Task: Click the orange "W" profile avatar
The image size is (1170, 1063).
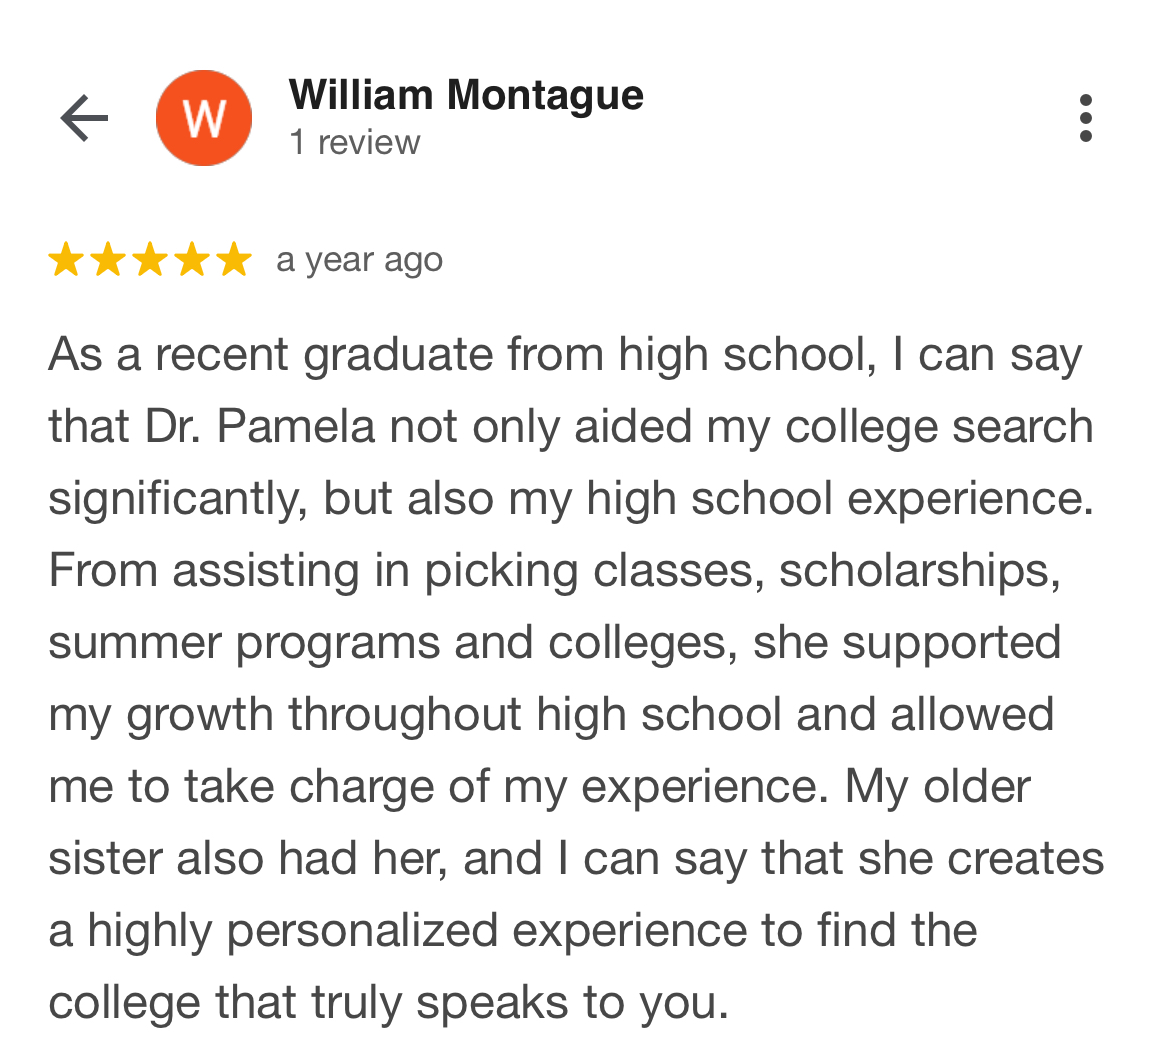Action: point(204,119)
